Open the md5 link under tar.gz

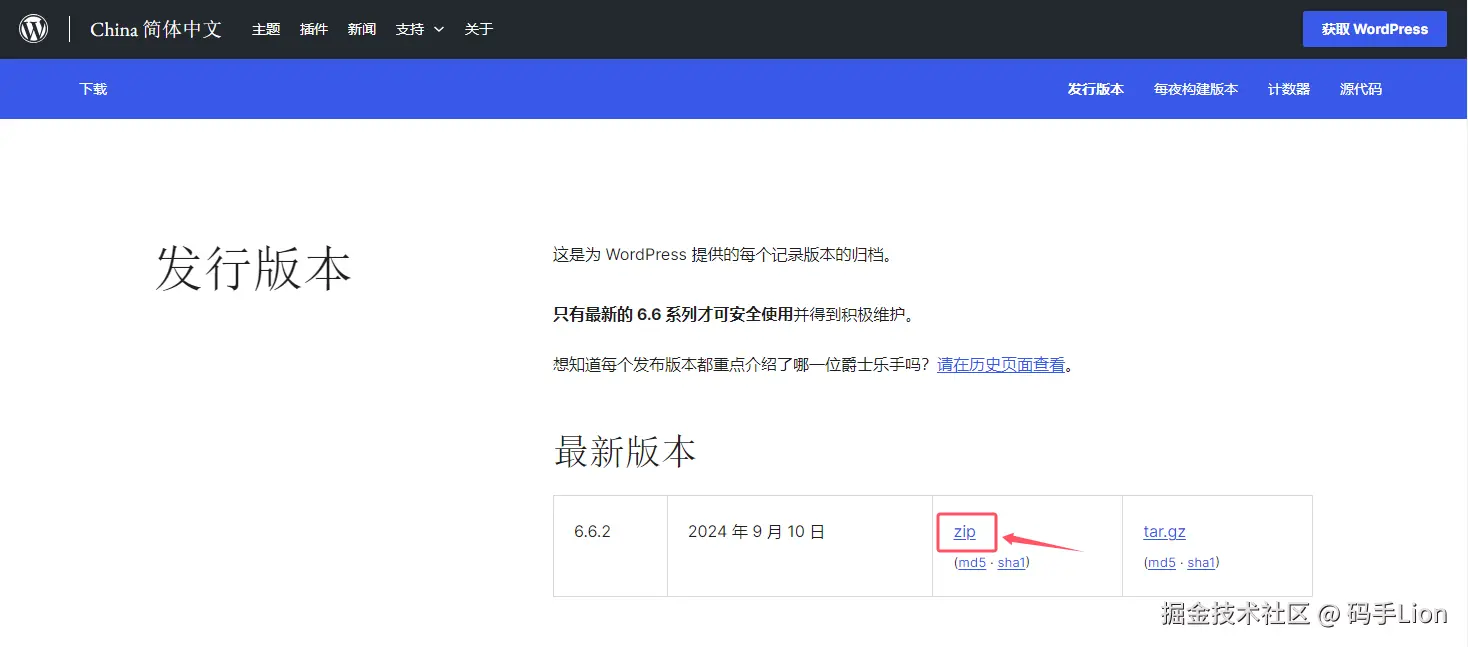point(1162,563)
